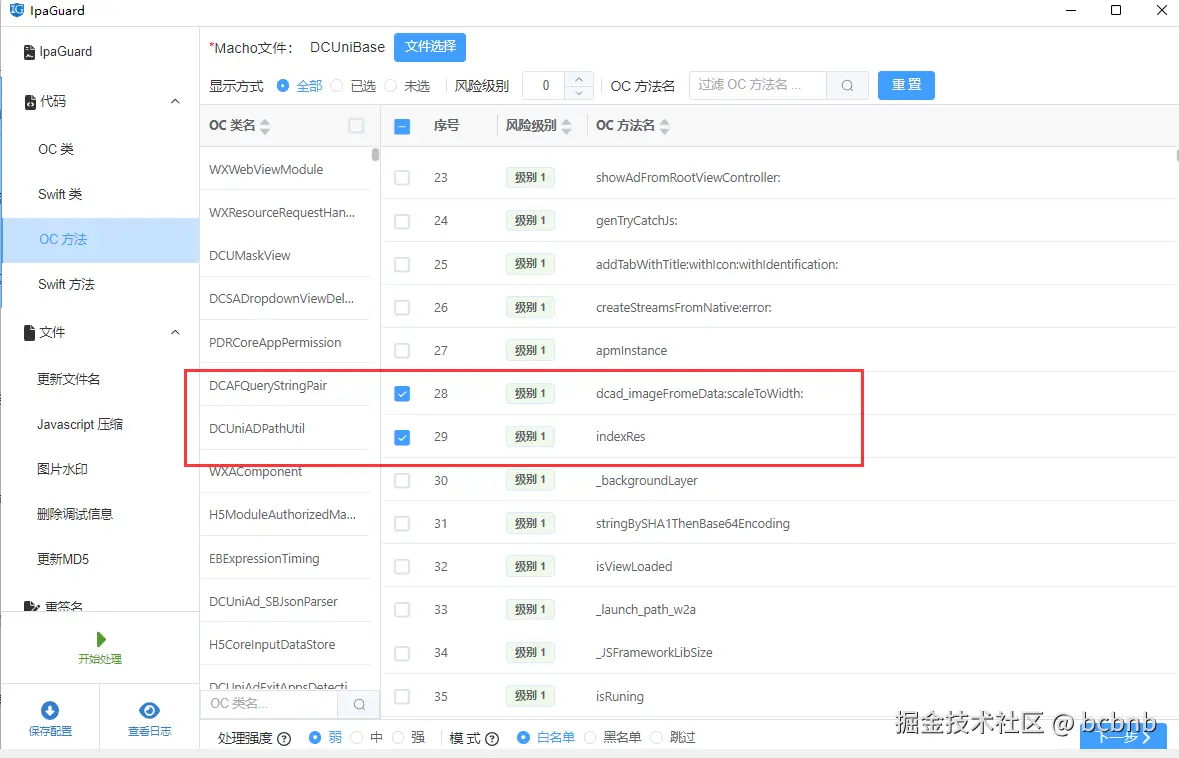Choose 跳过 mode radio button
The width and height of the screenshot is (1179, 758).
(x=656, y=738)
